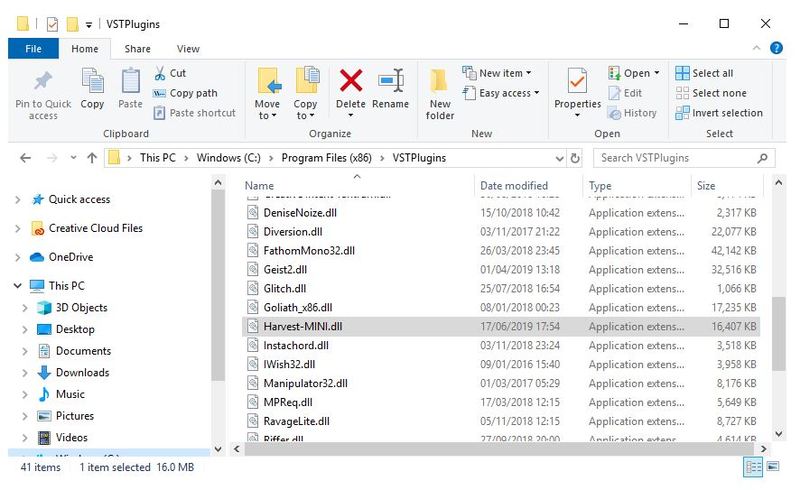Click the horizontal scrollbar right arrow
Image resolution: width=800 pixels, height=490 pixels.
coord(763,449)
